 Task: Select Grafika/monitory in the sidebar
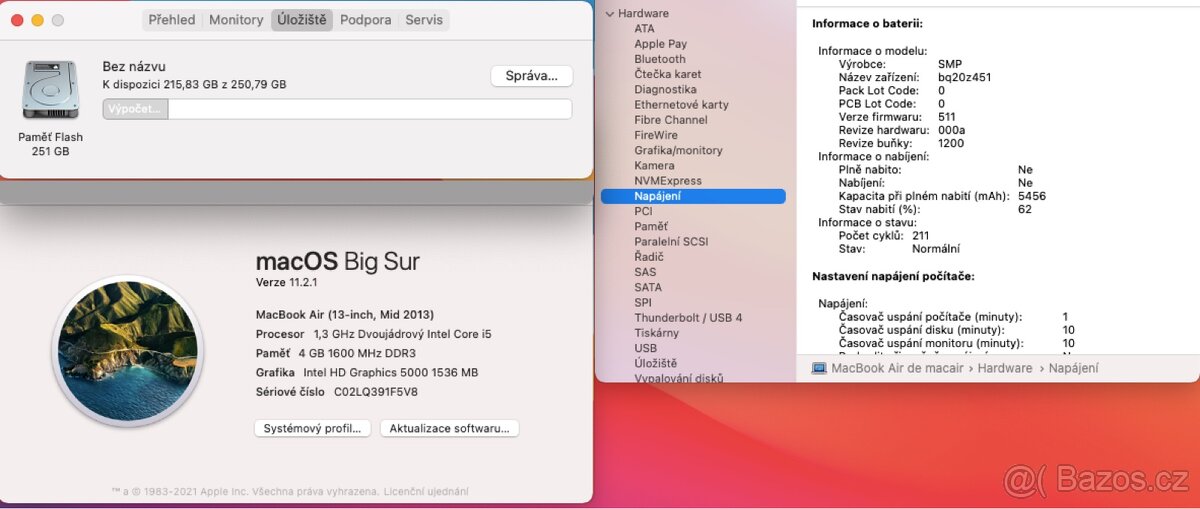(678, 150)
